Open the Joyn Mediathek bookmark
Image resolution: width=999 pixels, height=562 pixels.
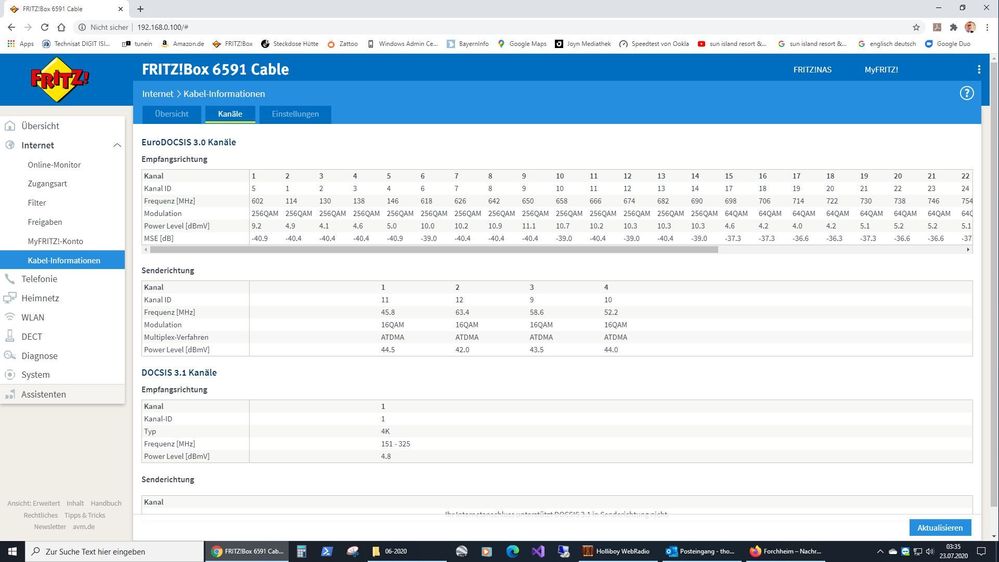pyautogui.click(x=582, y=44)
